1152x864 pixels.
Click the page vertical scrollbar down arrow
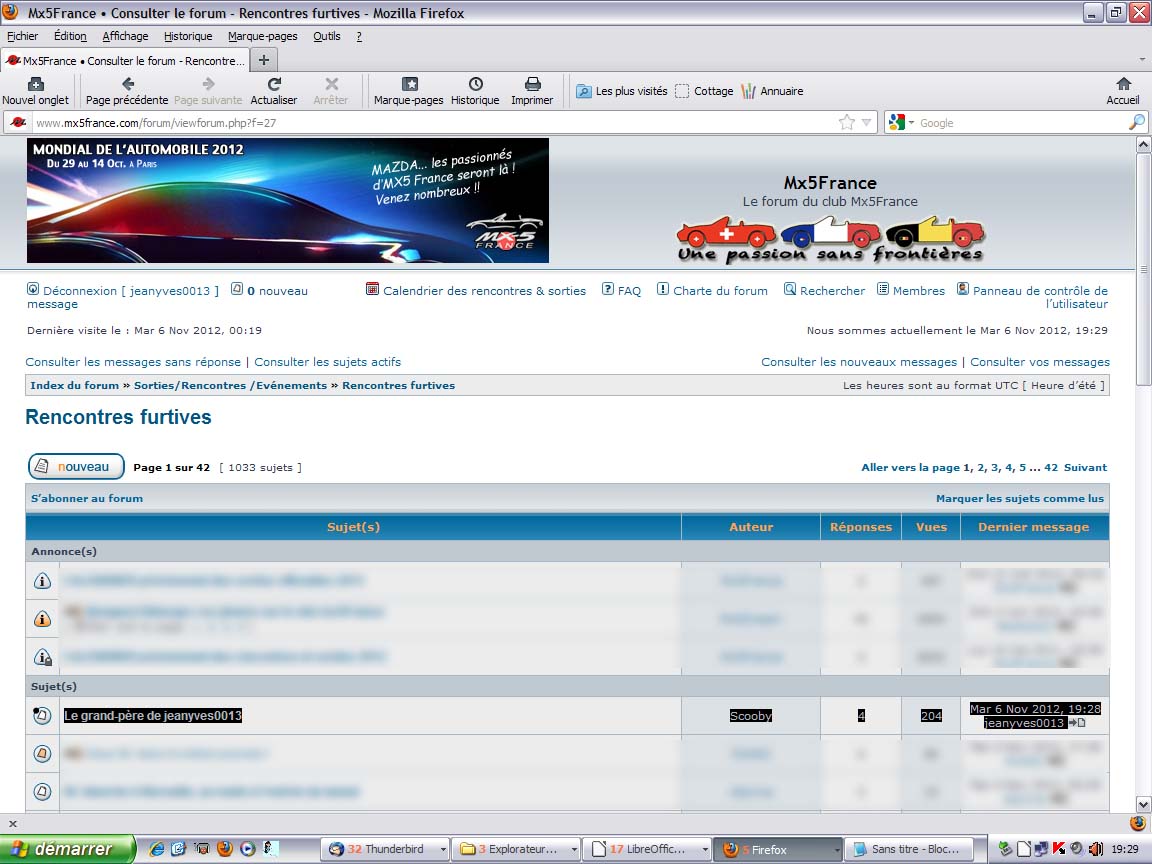pos(1143,803)
